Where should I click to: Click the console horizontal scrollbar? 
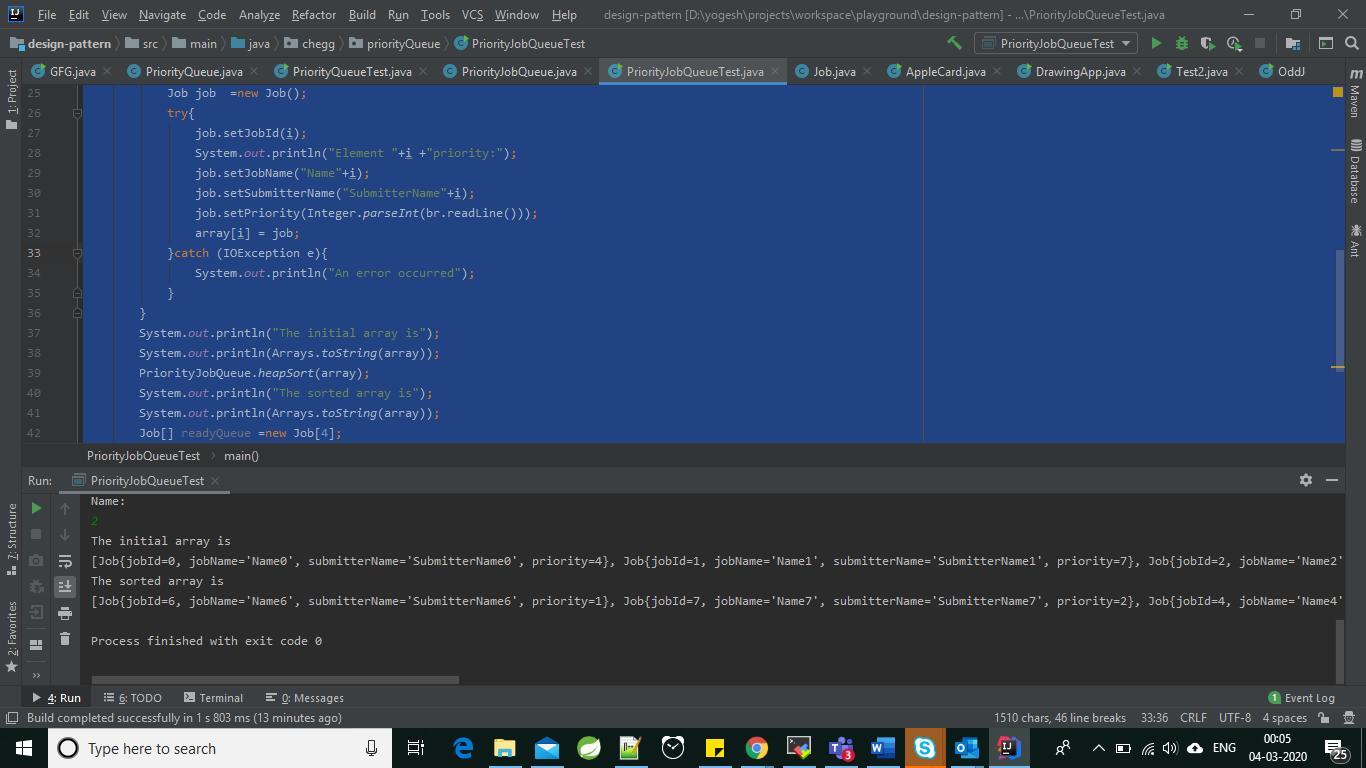[x=275, y=680]
